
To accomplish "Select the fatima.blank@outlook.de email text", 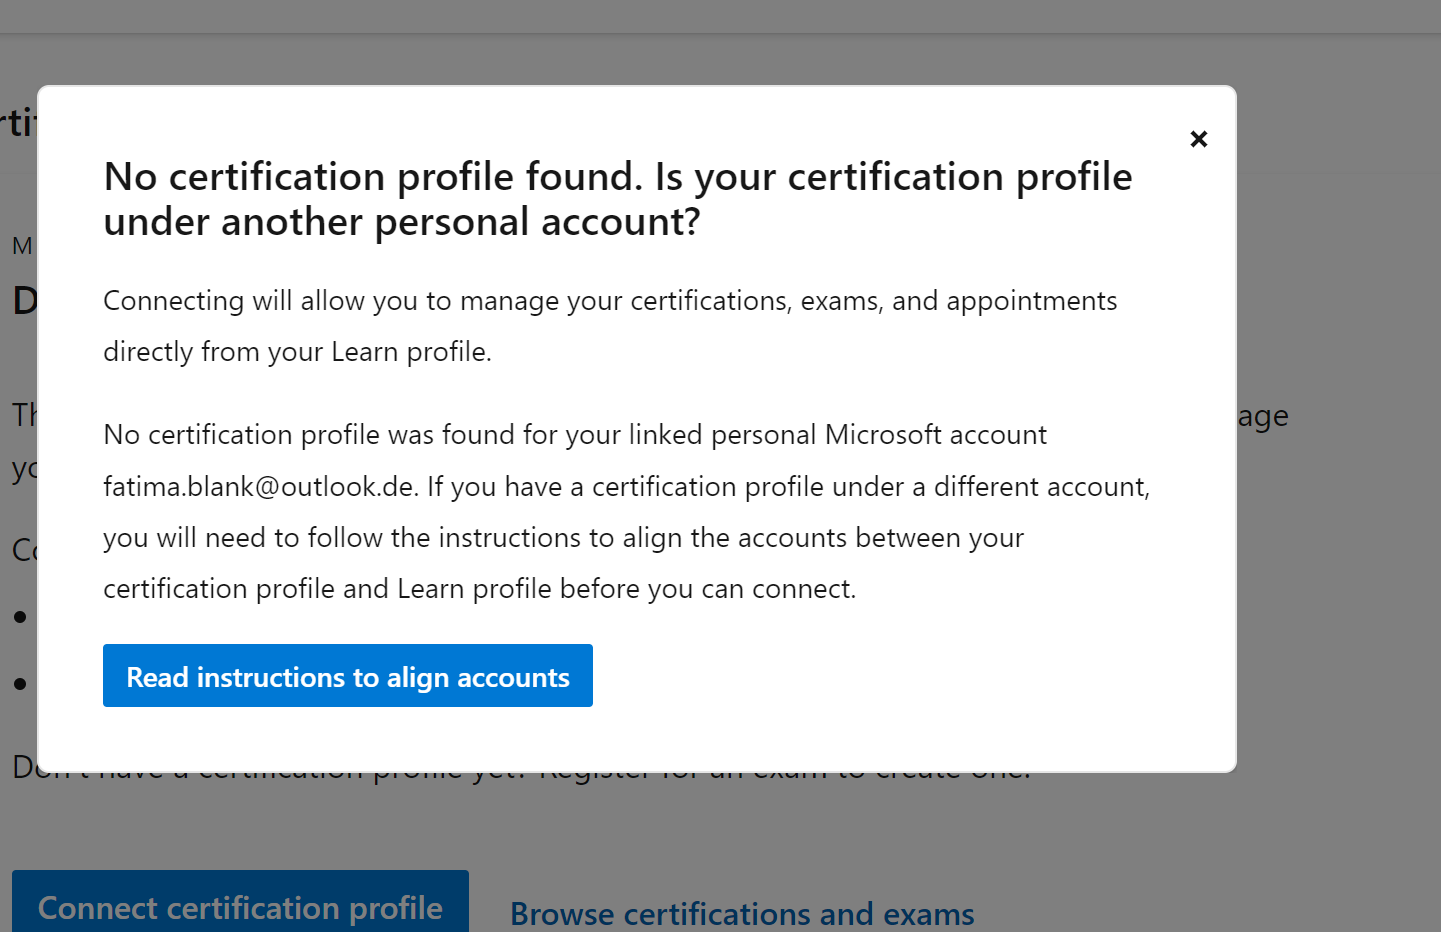I will (260, 487).
